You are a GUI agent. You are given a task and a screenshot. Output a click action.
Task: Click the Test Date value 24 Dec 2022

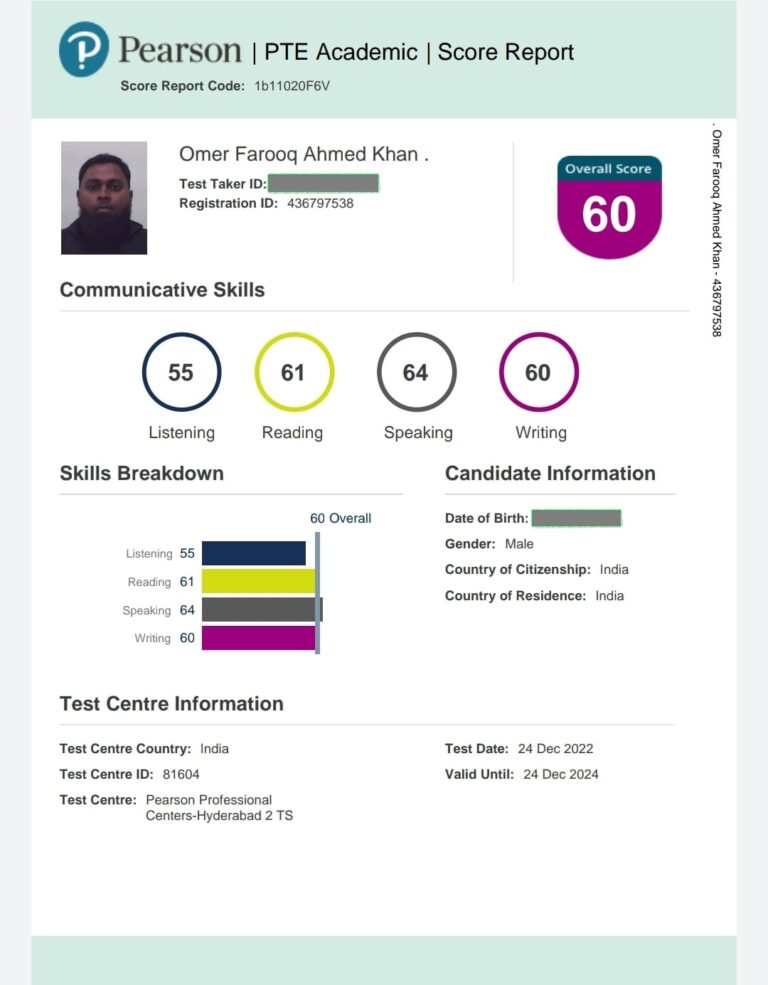[x=555, y=748]
